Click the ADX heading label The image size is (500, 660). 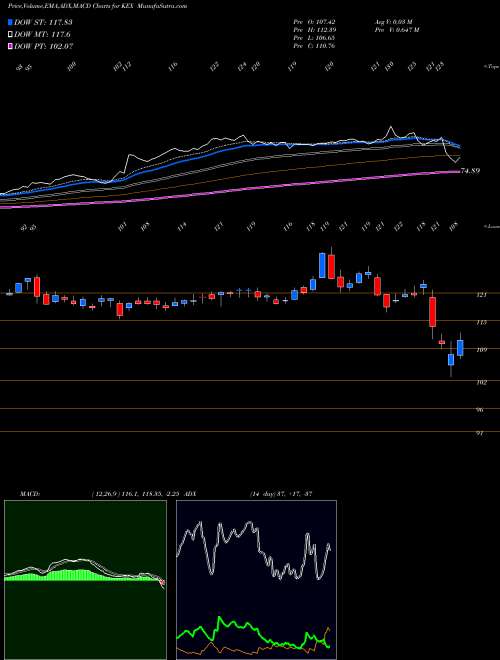[190, 493]
